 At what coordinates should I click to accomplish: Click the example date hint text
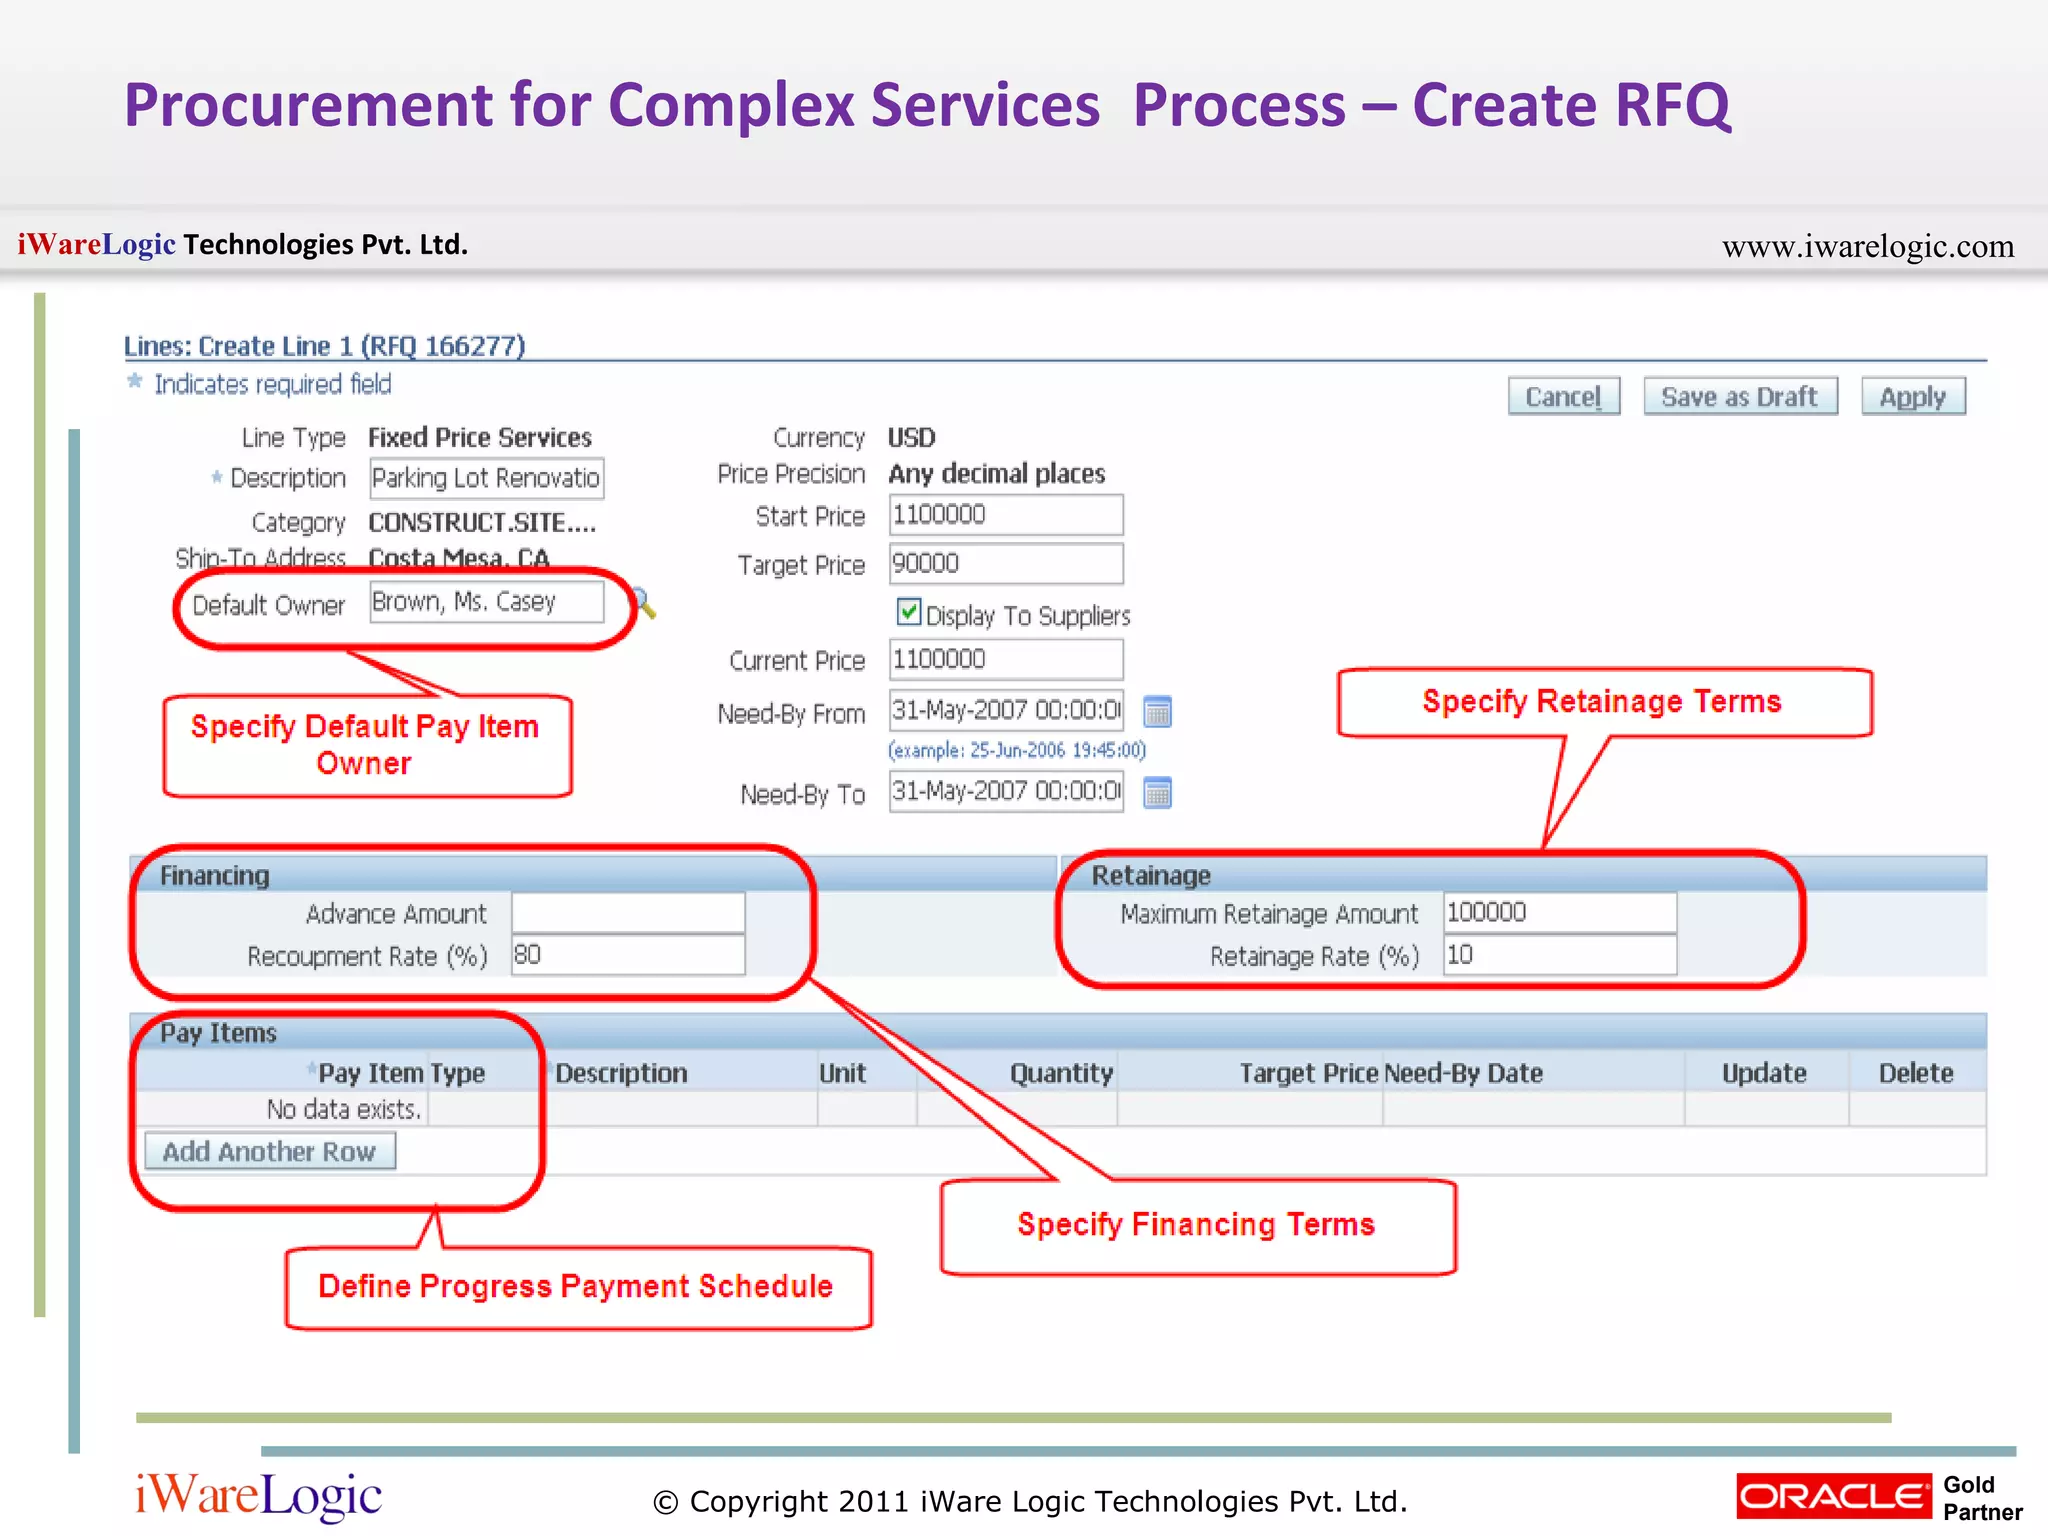pos(1017,750)
